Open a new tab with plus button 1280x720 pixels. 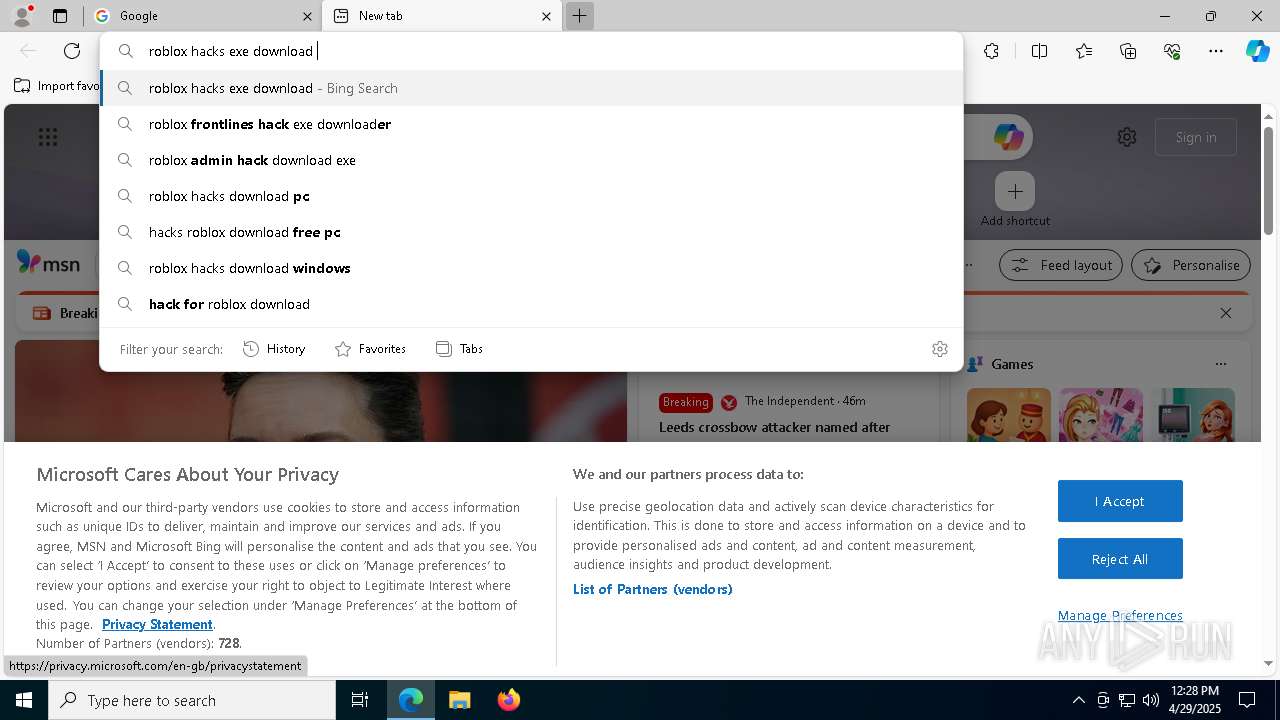(579, 16)
